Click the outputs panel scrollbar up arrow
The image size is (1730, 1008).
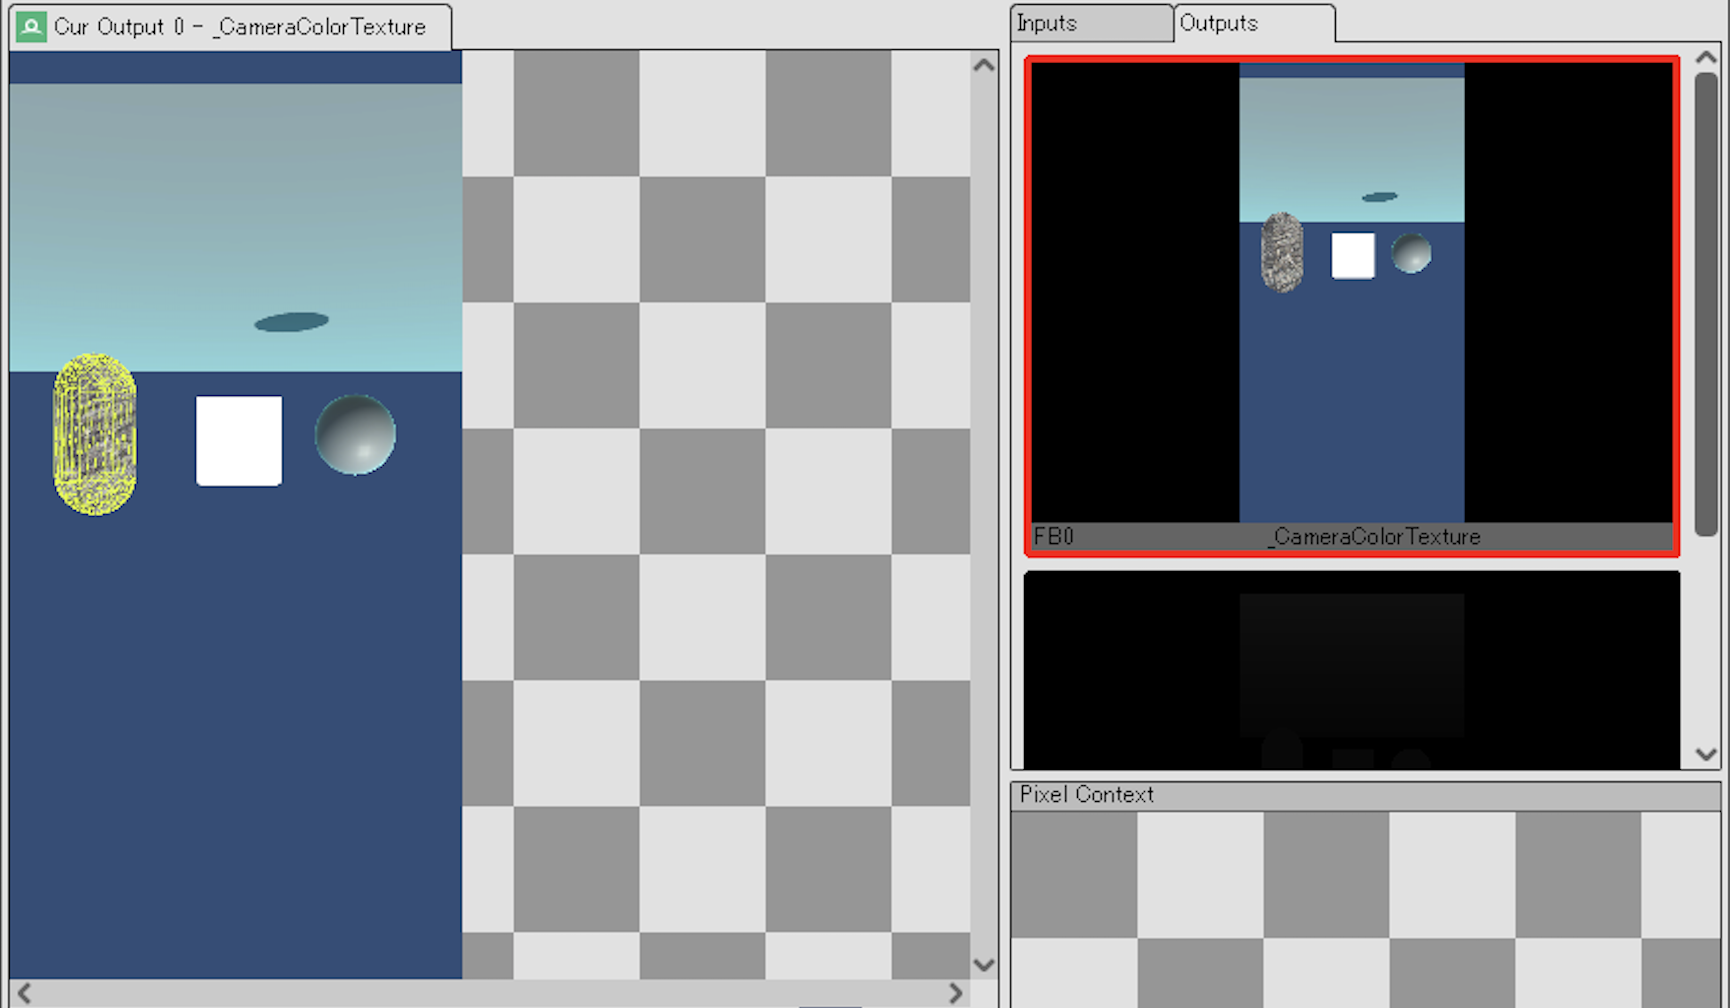1705,57
